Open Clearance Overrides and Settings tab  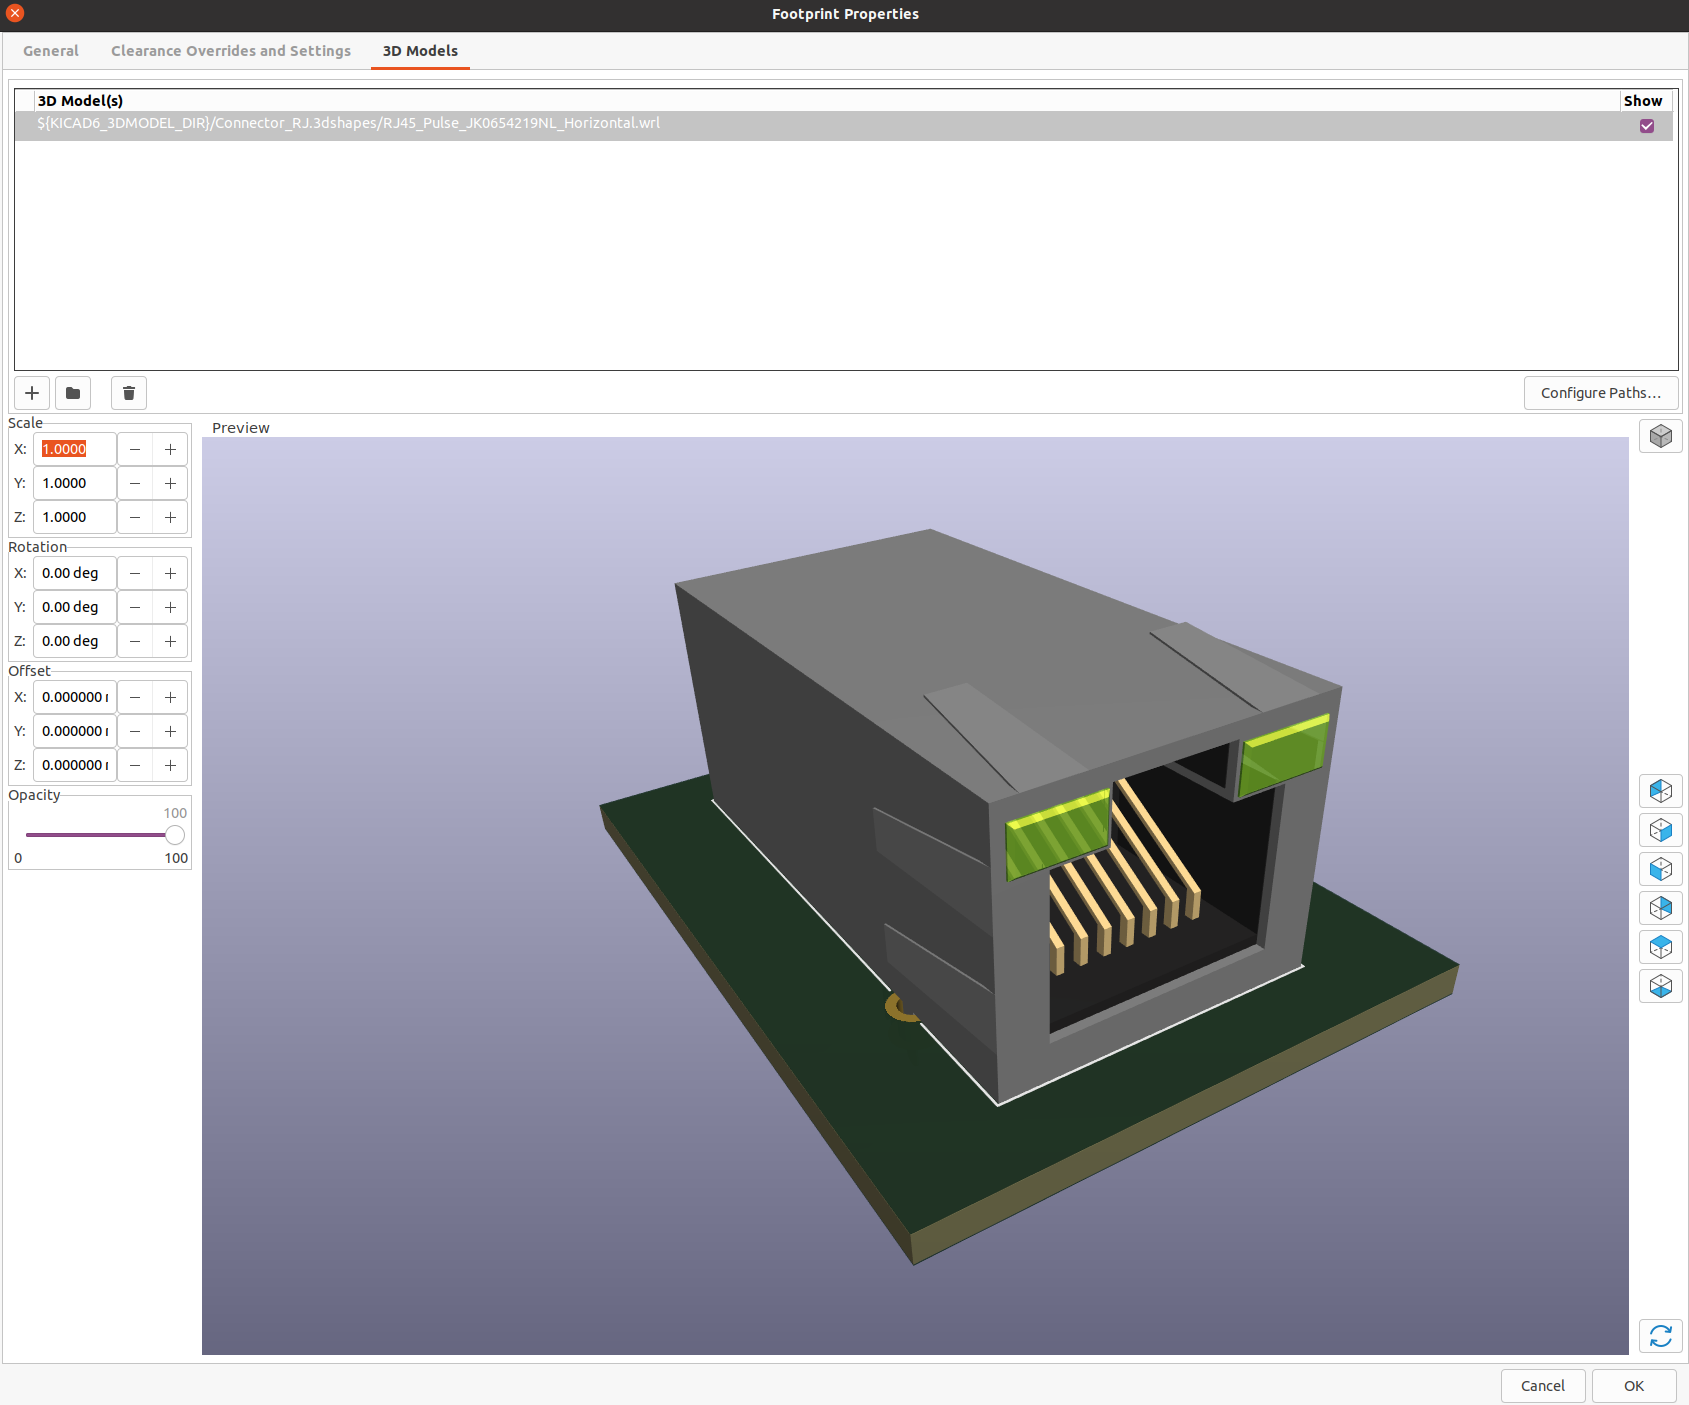pos(231,51)
